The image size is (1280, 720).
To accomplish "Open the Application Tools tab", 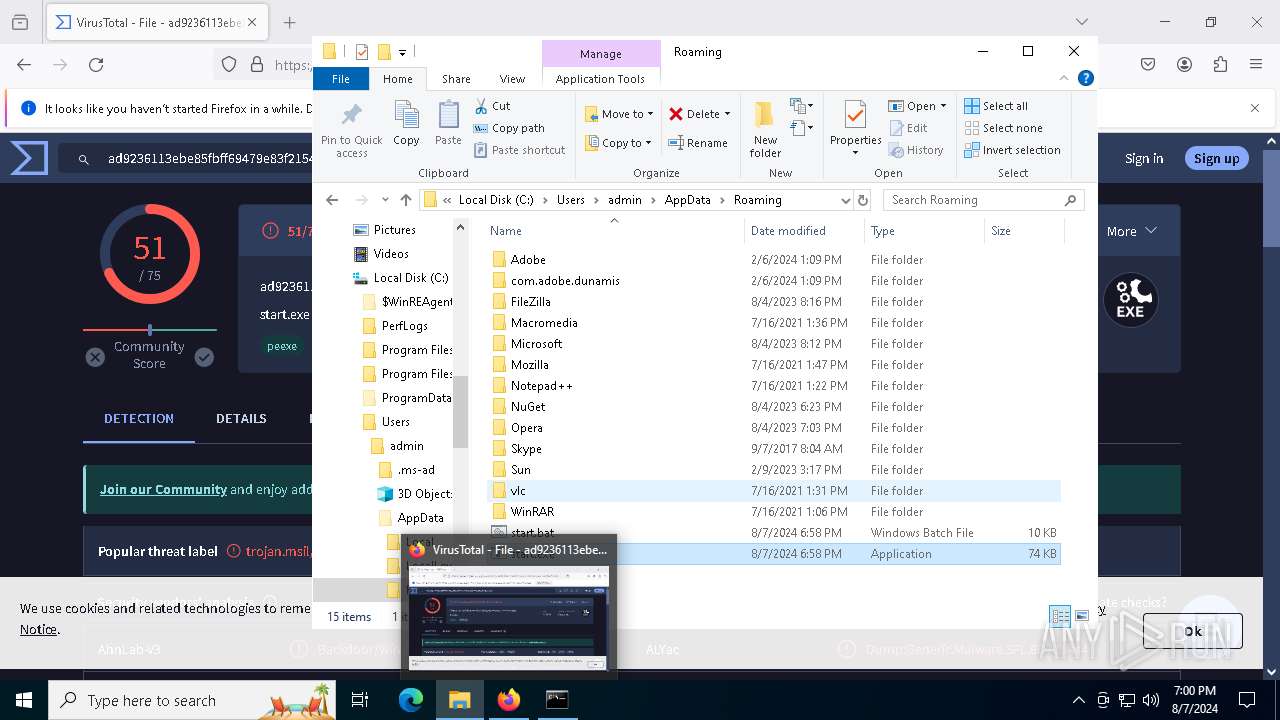I will tap(600, 79).
